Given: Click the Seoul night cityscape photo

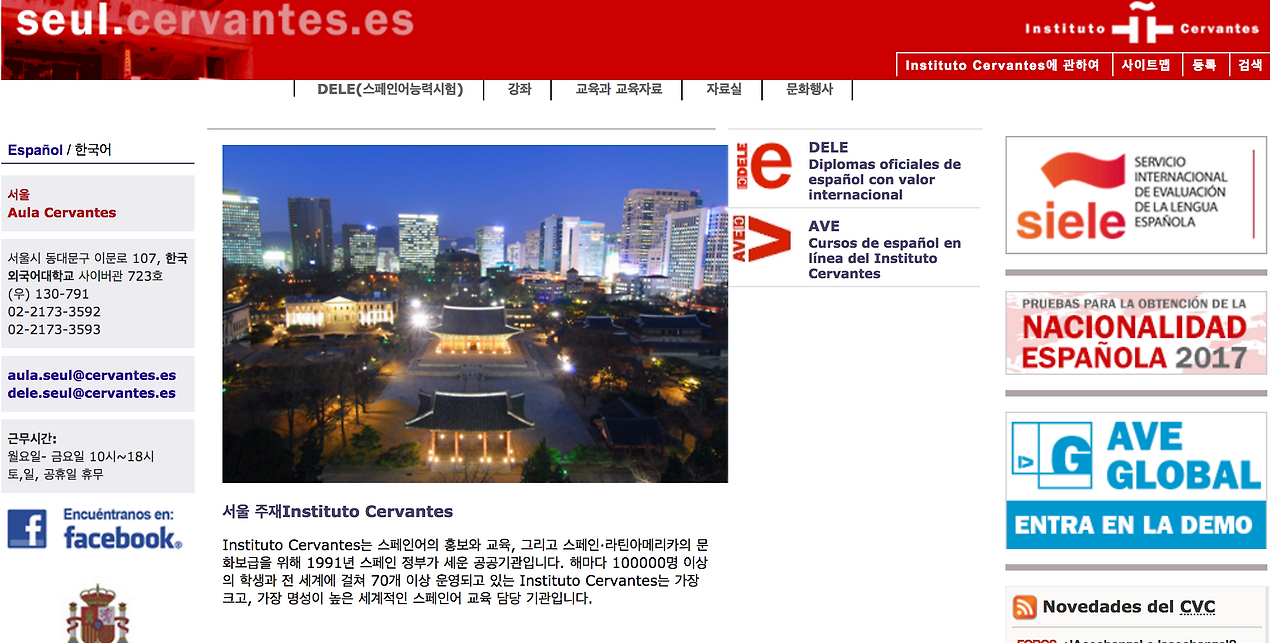Looking at the screenshot, I should (x=475, y=314).
